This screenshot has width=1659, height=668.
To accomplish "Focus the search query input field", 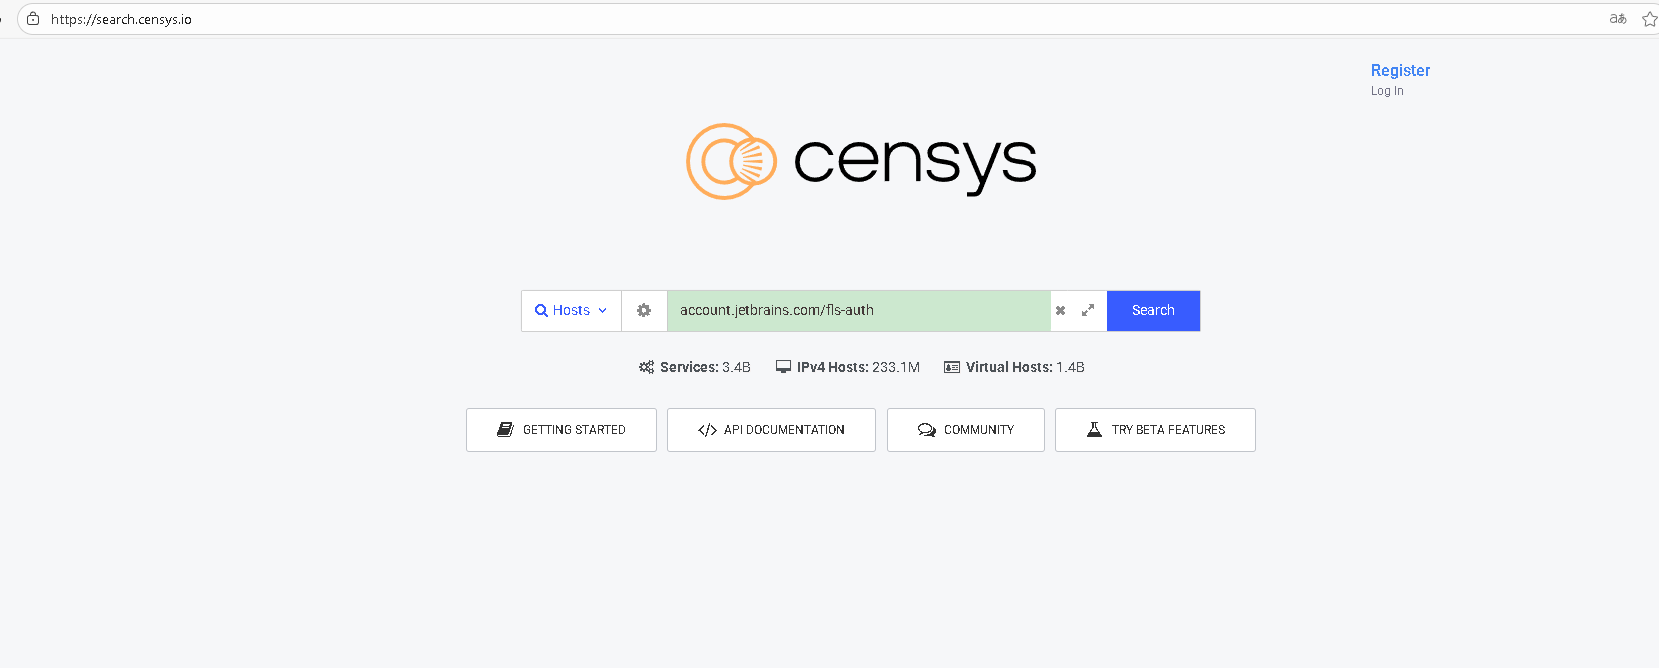I will pyautogui.click(x=858, y=311).
